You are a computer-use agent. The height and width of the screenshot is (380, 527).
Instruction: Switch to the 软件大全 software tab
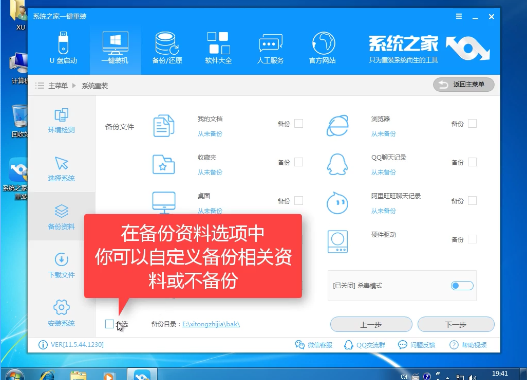(x=218, y=48)
